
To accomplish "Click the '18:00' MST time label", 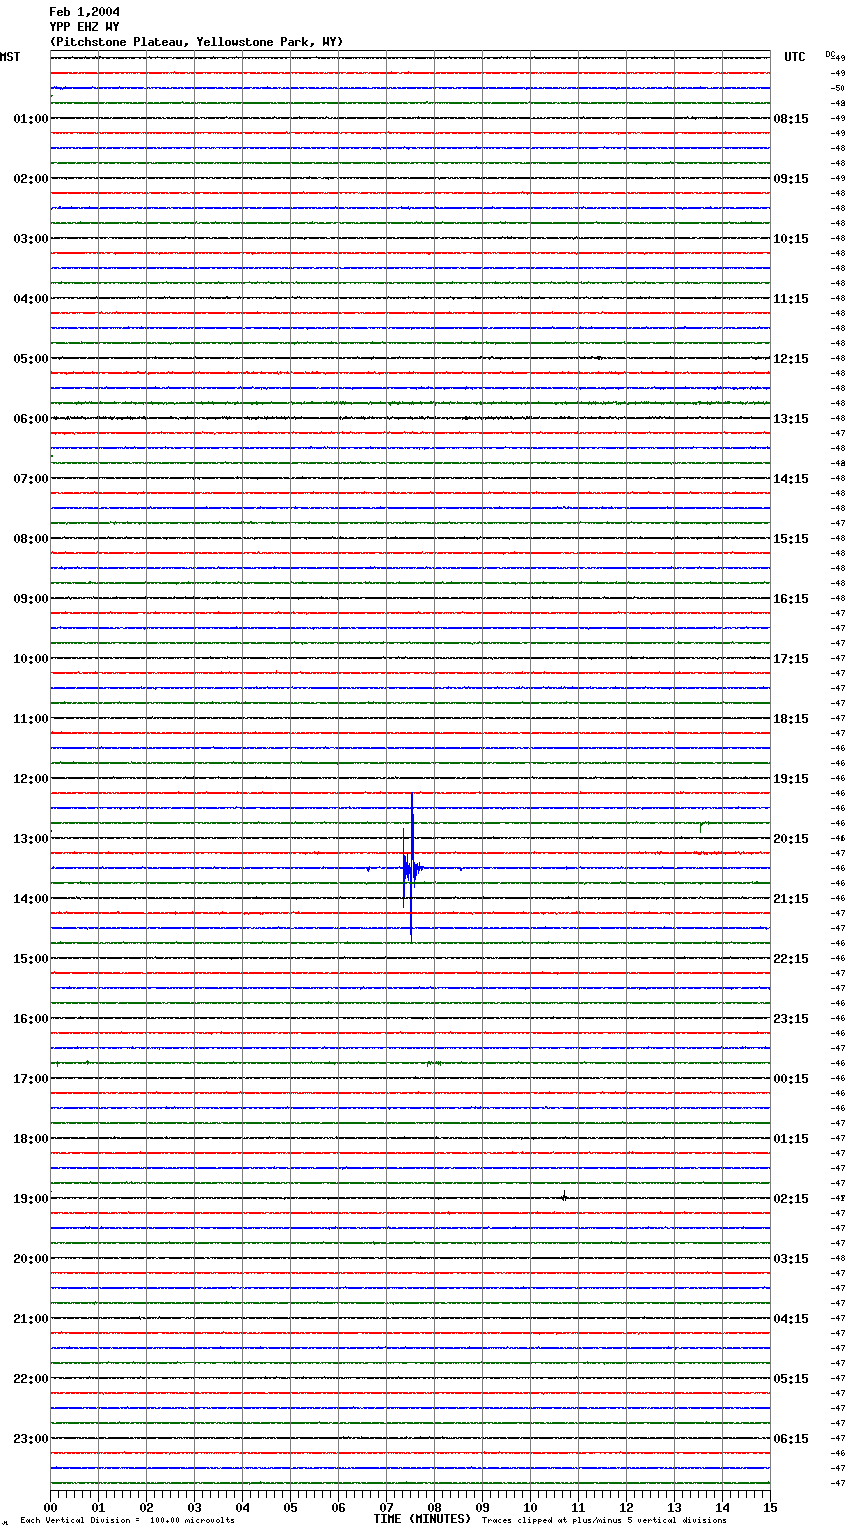I will [31, 1139].
